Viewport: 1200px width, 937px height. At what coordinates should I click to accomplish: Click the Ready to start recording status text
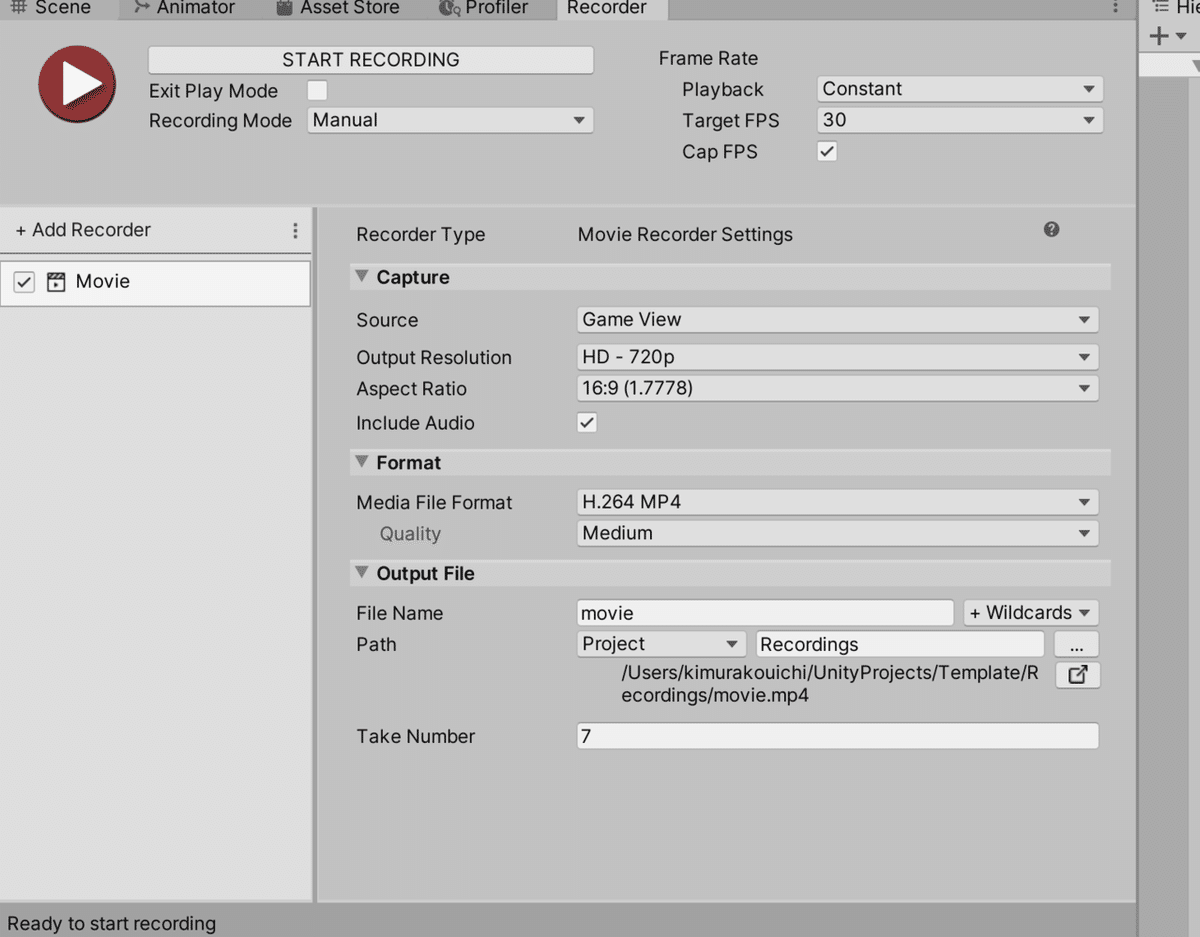112,923
